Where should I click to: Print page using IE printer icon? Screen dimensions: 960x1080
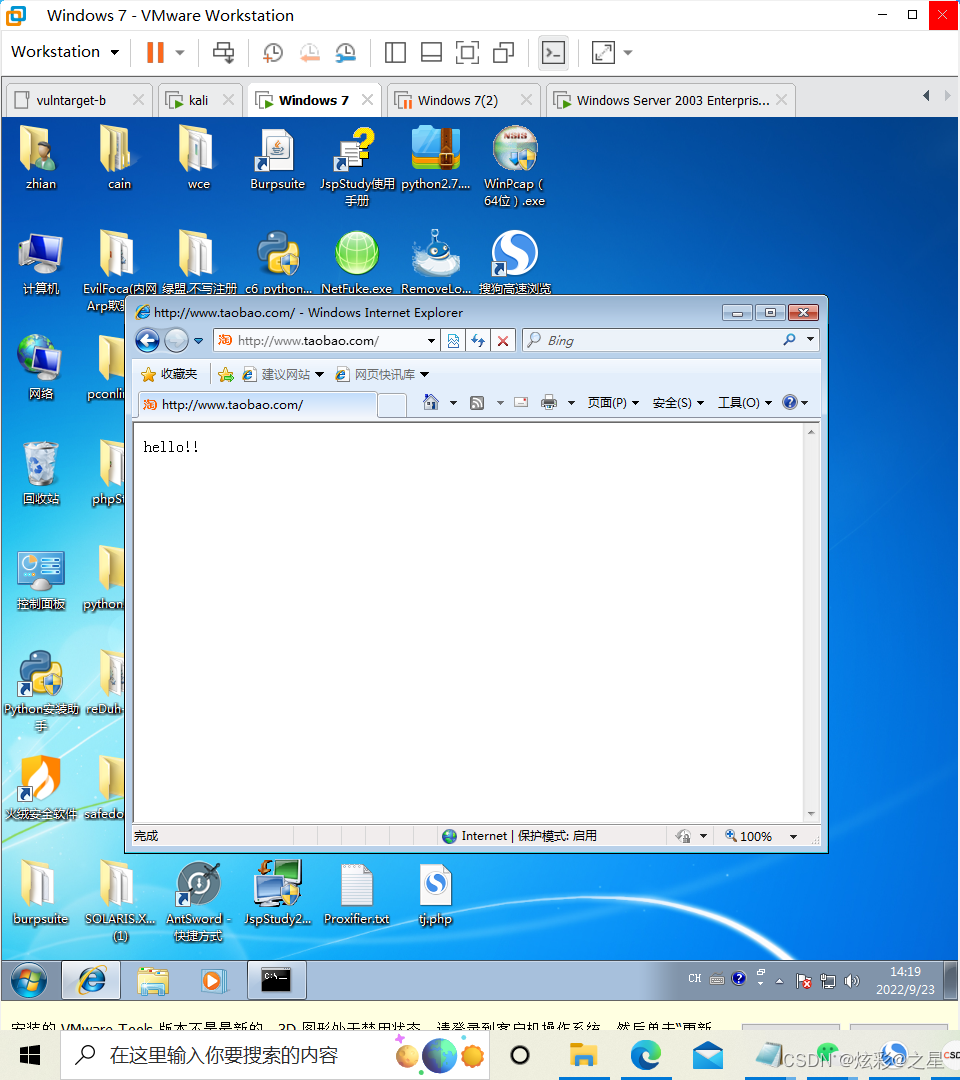[x=549, y=402]
